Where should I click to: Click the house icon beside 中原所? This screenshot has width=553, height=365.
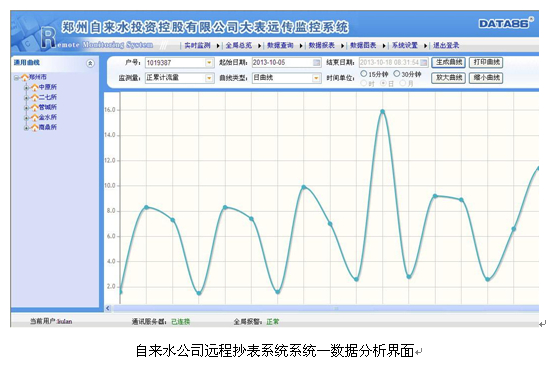[x=35, y=87]
